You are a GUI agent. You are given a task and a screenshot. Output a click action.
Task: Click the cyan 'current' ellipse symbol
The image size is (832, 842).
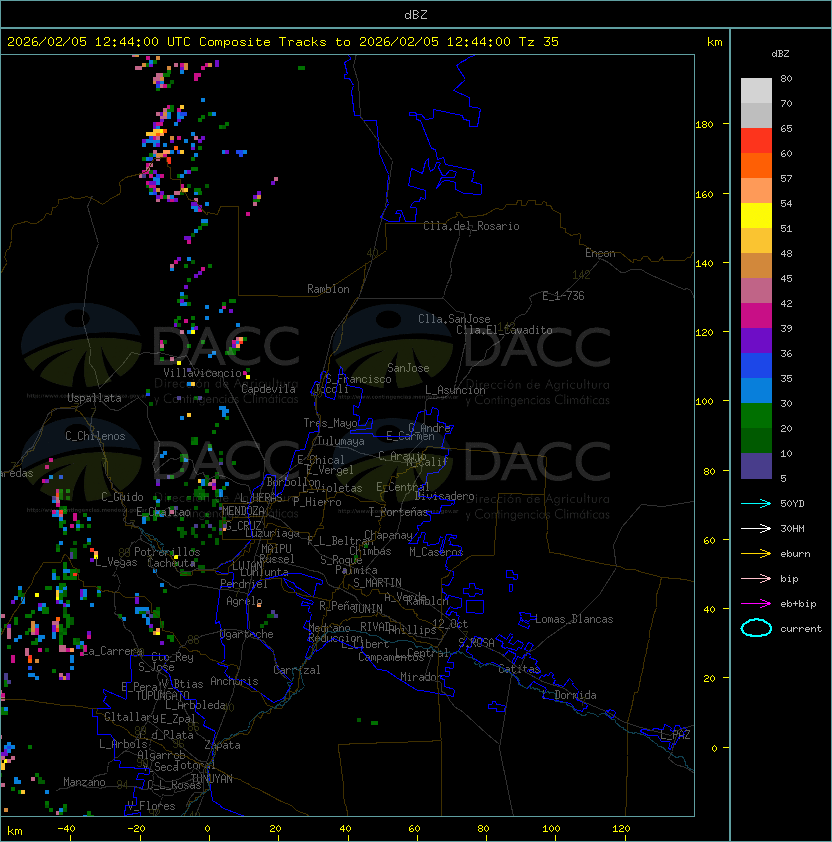point(756,628)
